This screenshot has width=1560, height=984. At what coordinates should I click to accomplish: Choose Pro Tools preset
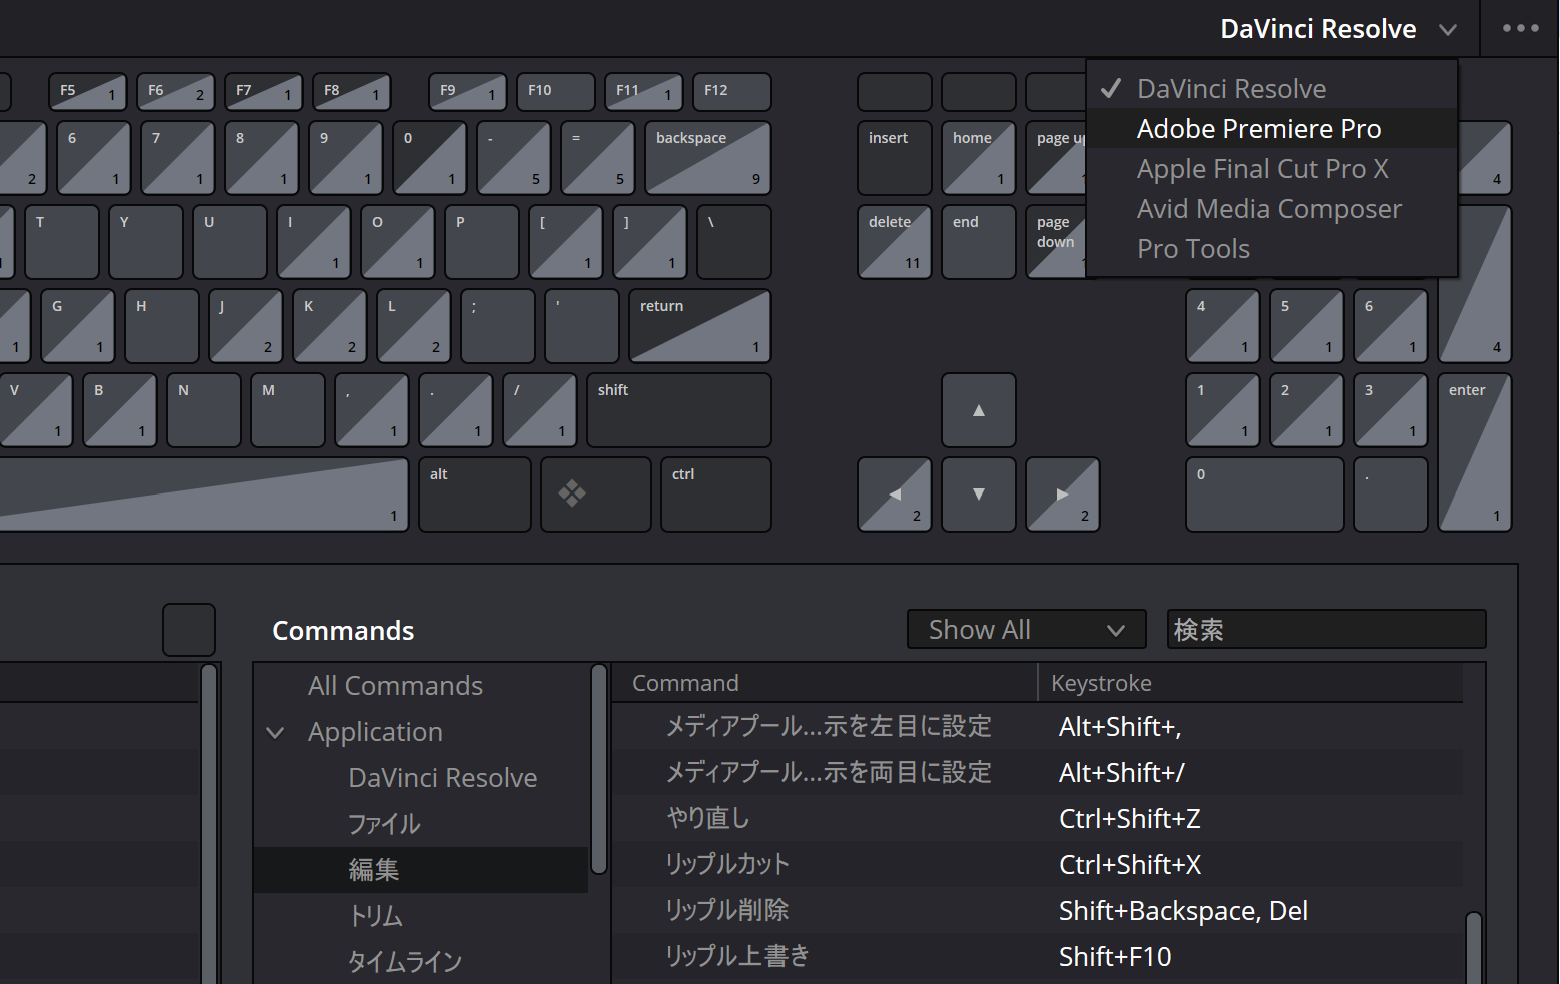click(x=1272, y=248)
